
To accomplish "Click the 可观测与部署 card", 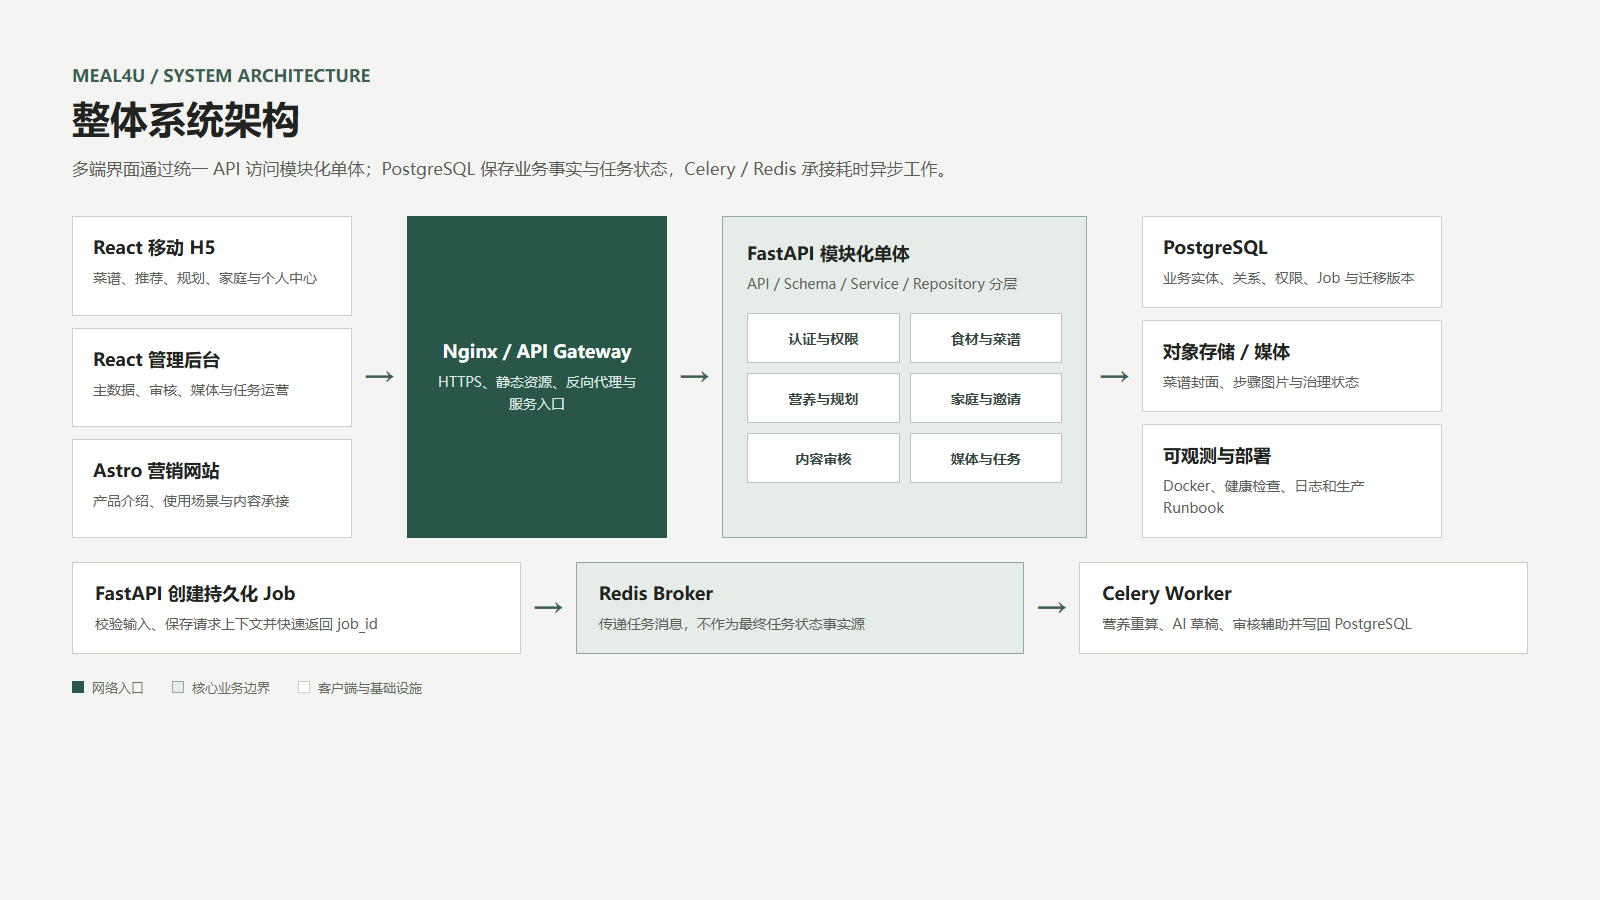I will [1292, 481].
